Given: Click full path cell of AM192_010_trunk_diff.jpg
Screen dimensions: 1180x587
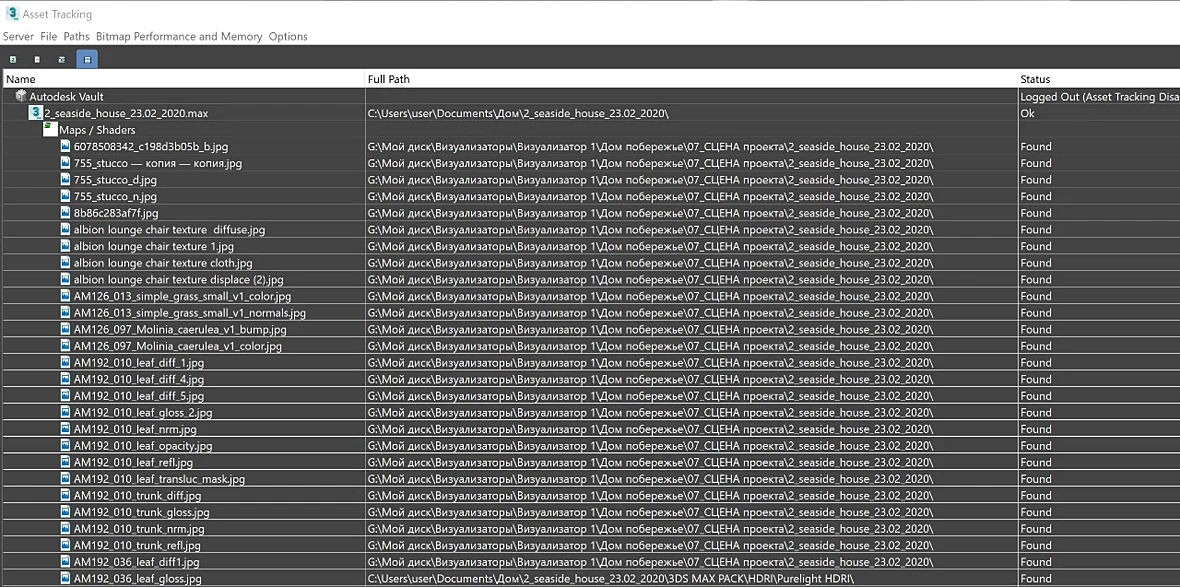Looking at the screenshot, I should click(691, 495).
